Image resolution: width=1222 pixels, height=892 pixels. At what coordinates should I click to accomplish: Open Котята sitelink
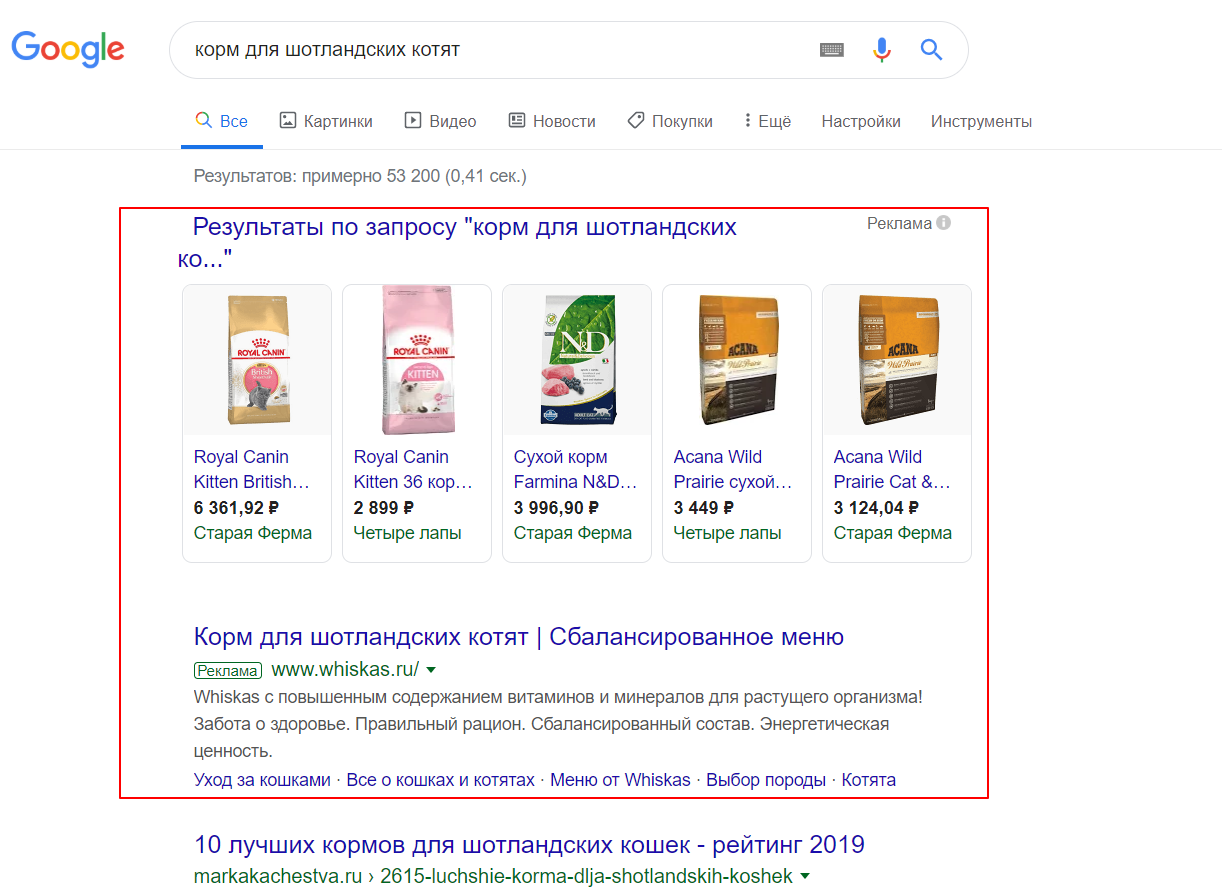point(869,780)
